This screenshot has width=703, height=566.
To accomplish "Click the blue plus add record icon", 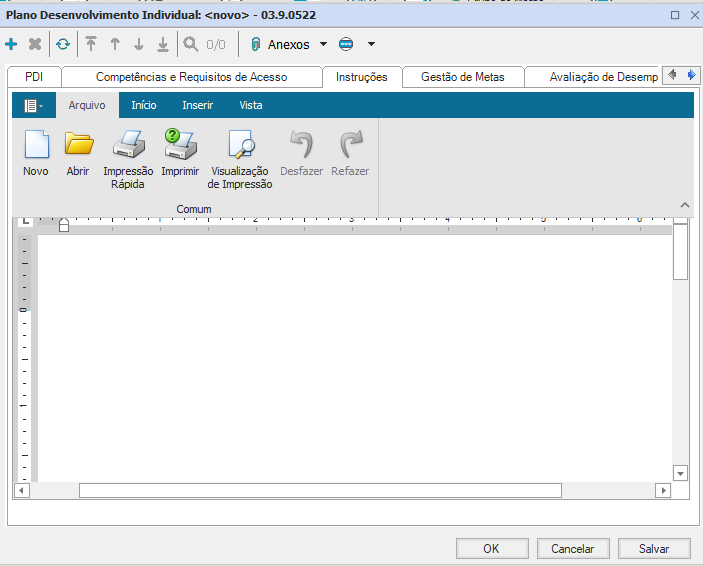I will tap(11, 45).
